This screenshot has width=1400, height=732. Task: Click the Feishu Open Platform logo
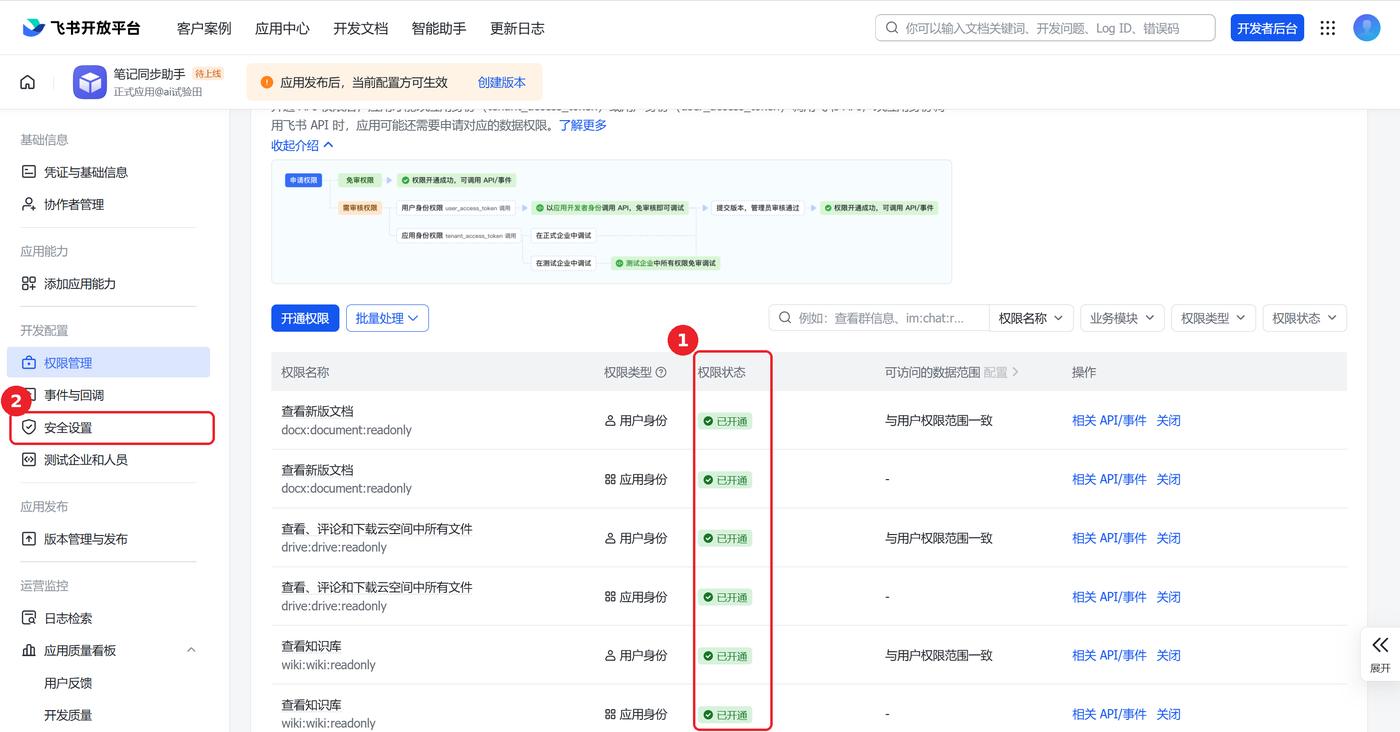click(x=81, y=28)
